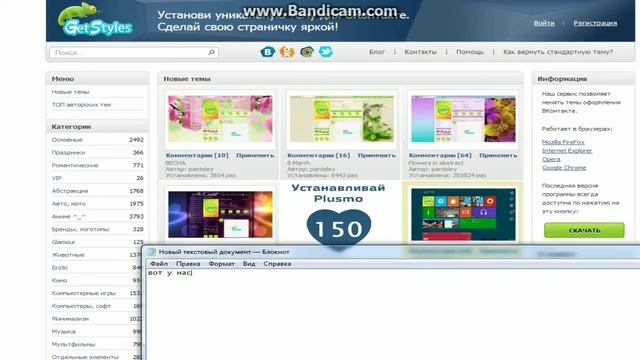This screenshot has width=640, height=360.
Task: Focus the Поиск search field
Action: [x=133, y=52]
